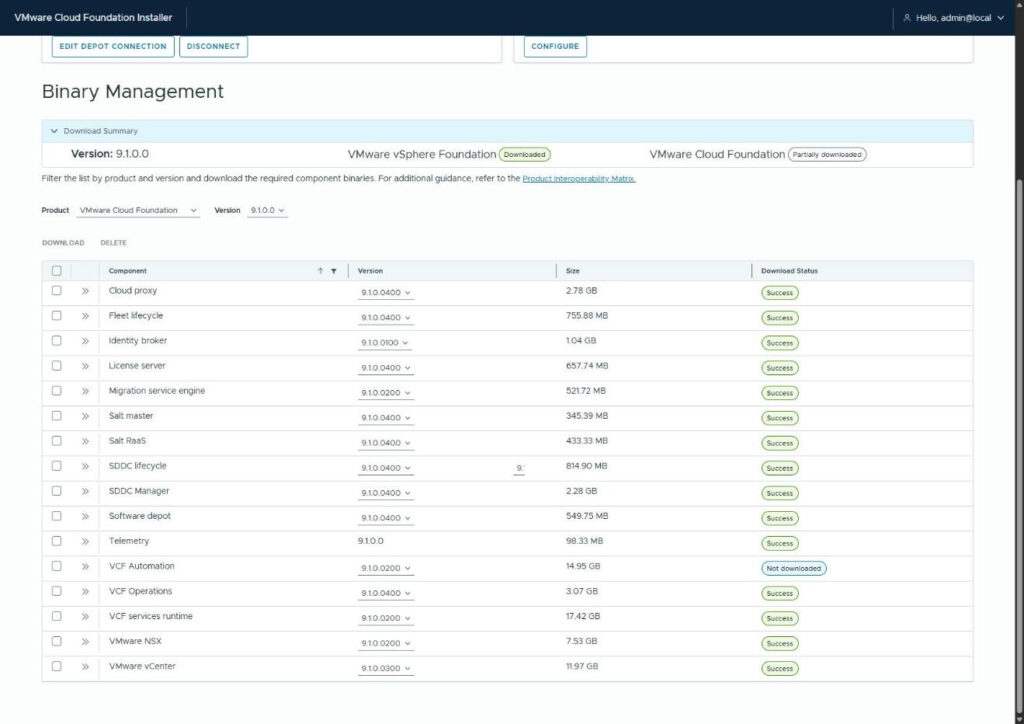
Task: Check the VCF Automation checkbox
Action: point(57,566)
